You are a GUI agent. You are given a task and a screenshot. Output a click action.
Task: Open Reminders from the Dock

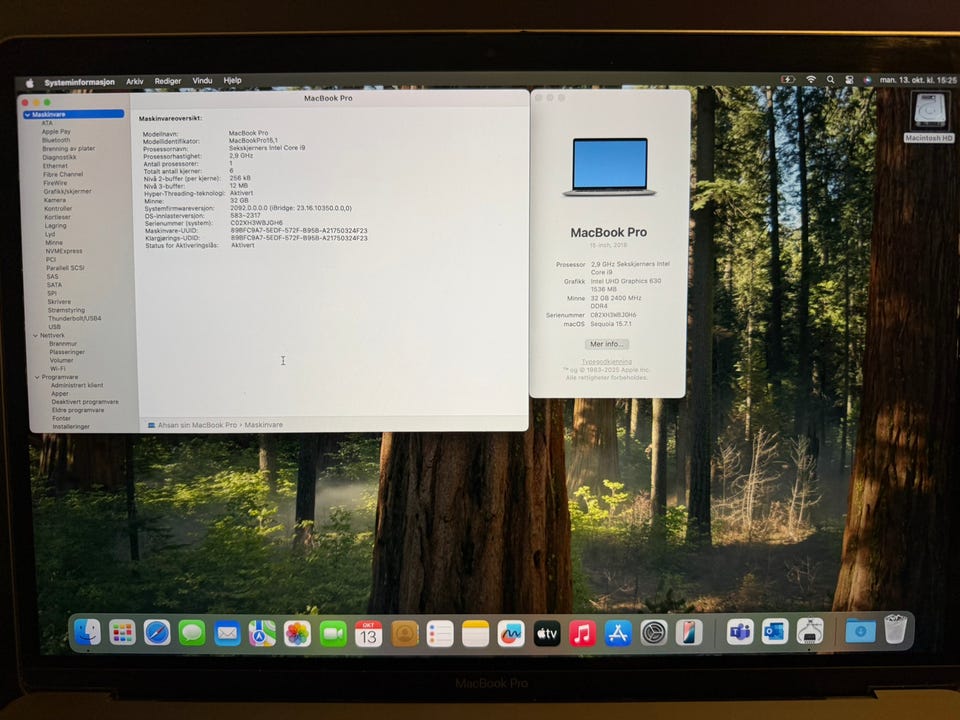point(440,634)
